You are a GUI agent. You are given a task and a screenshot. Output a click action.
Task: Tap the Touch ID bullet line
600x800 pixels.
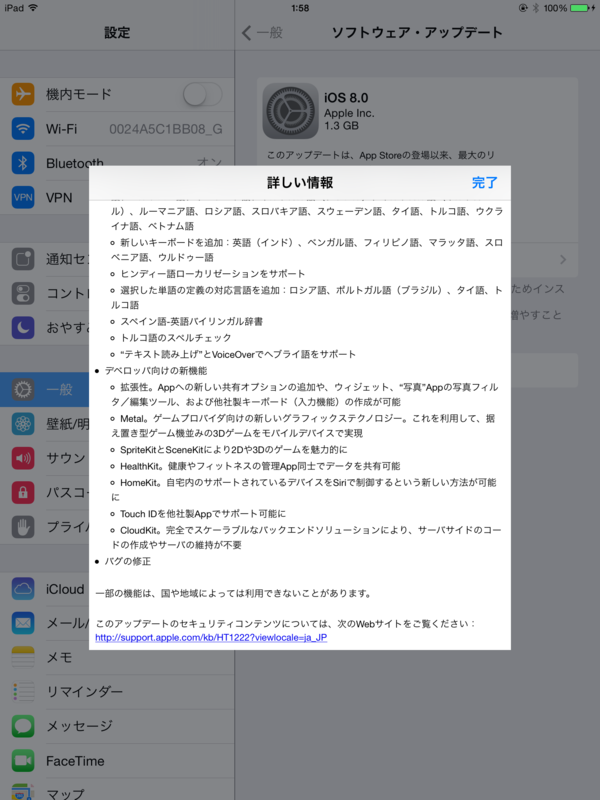tap(203, 513)
